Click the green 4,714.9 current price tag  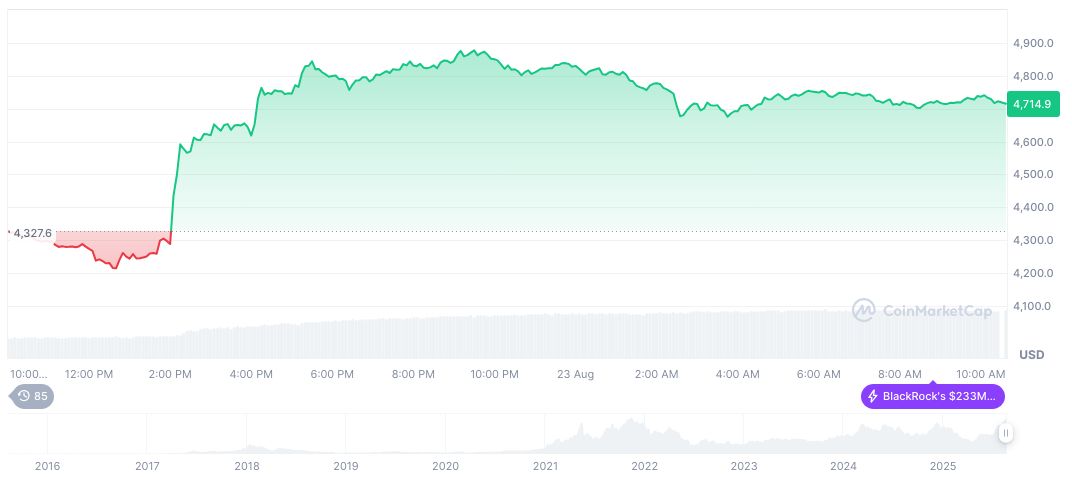(x=1032, y=104)
